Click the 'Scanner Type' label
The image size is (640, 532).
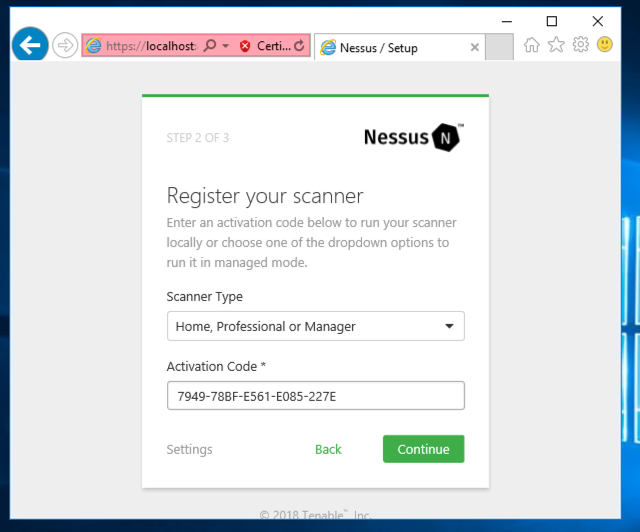[x=204, y=297]
